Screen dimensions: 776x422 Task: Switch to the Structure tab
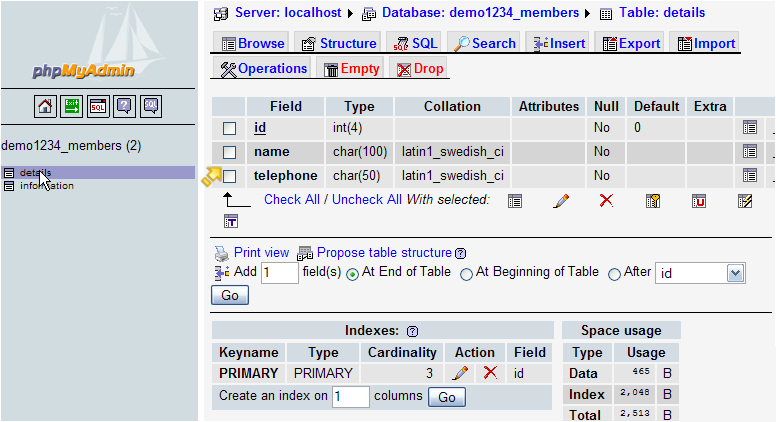pos(339,44)
